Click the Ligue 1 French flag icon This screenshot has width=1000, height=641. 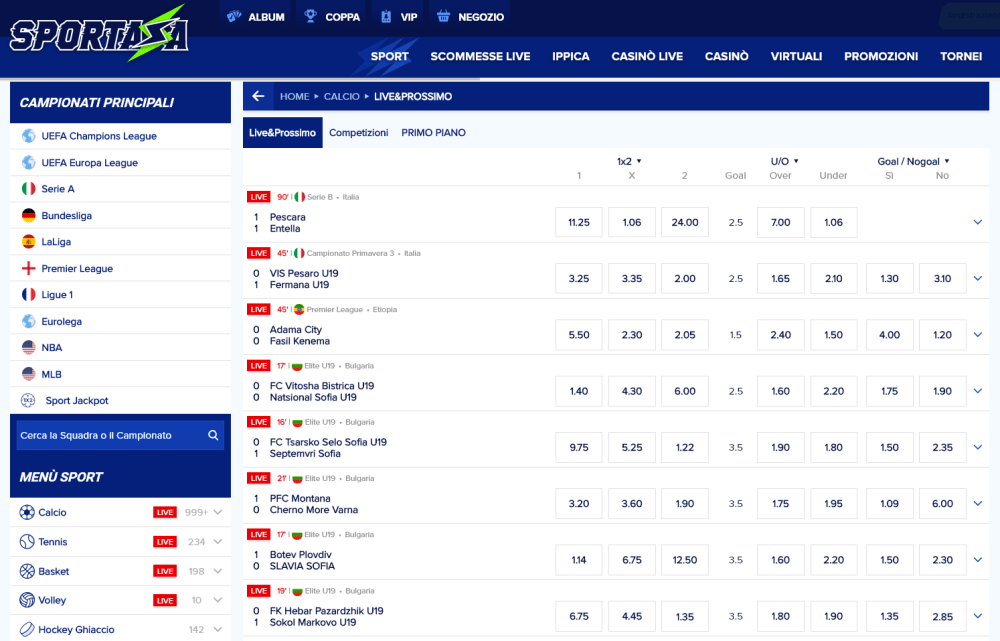coord(29,295)
